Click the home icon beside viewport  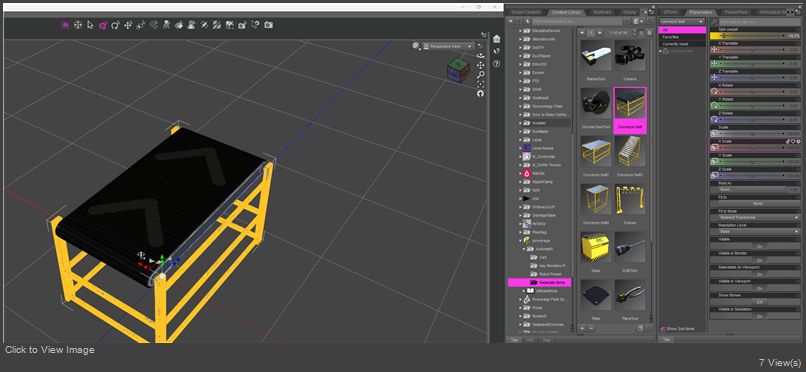click(x=497, y=39)
